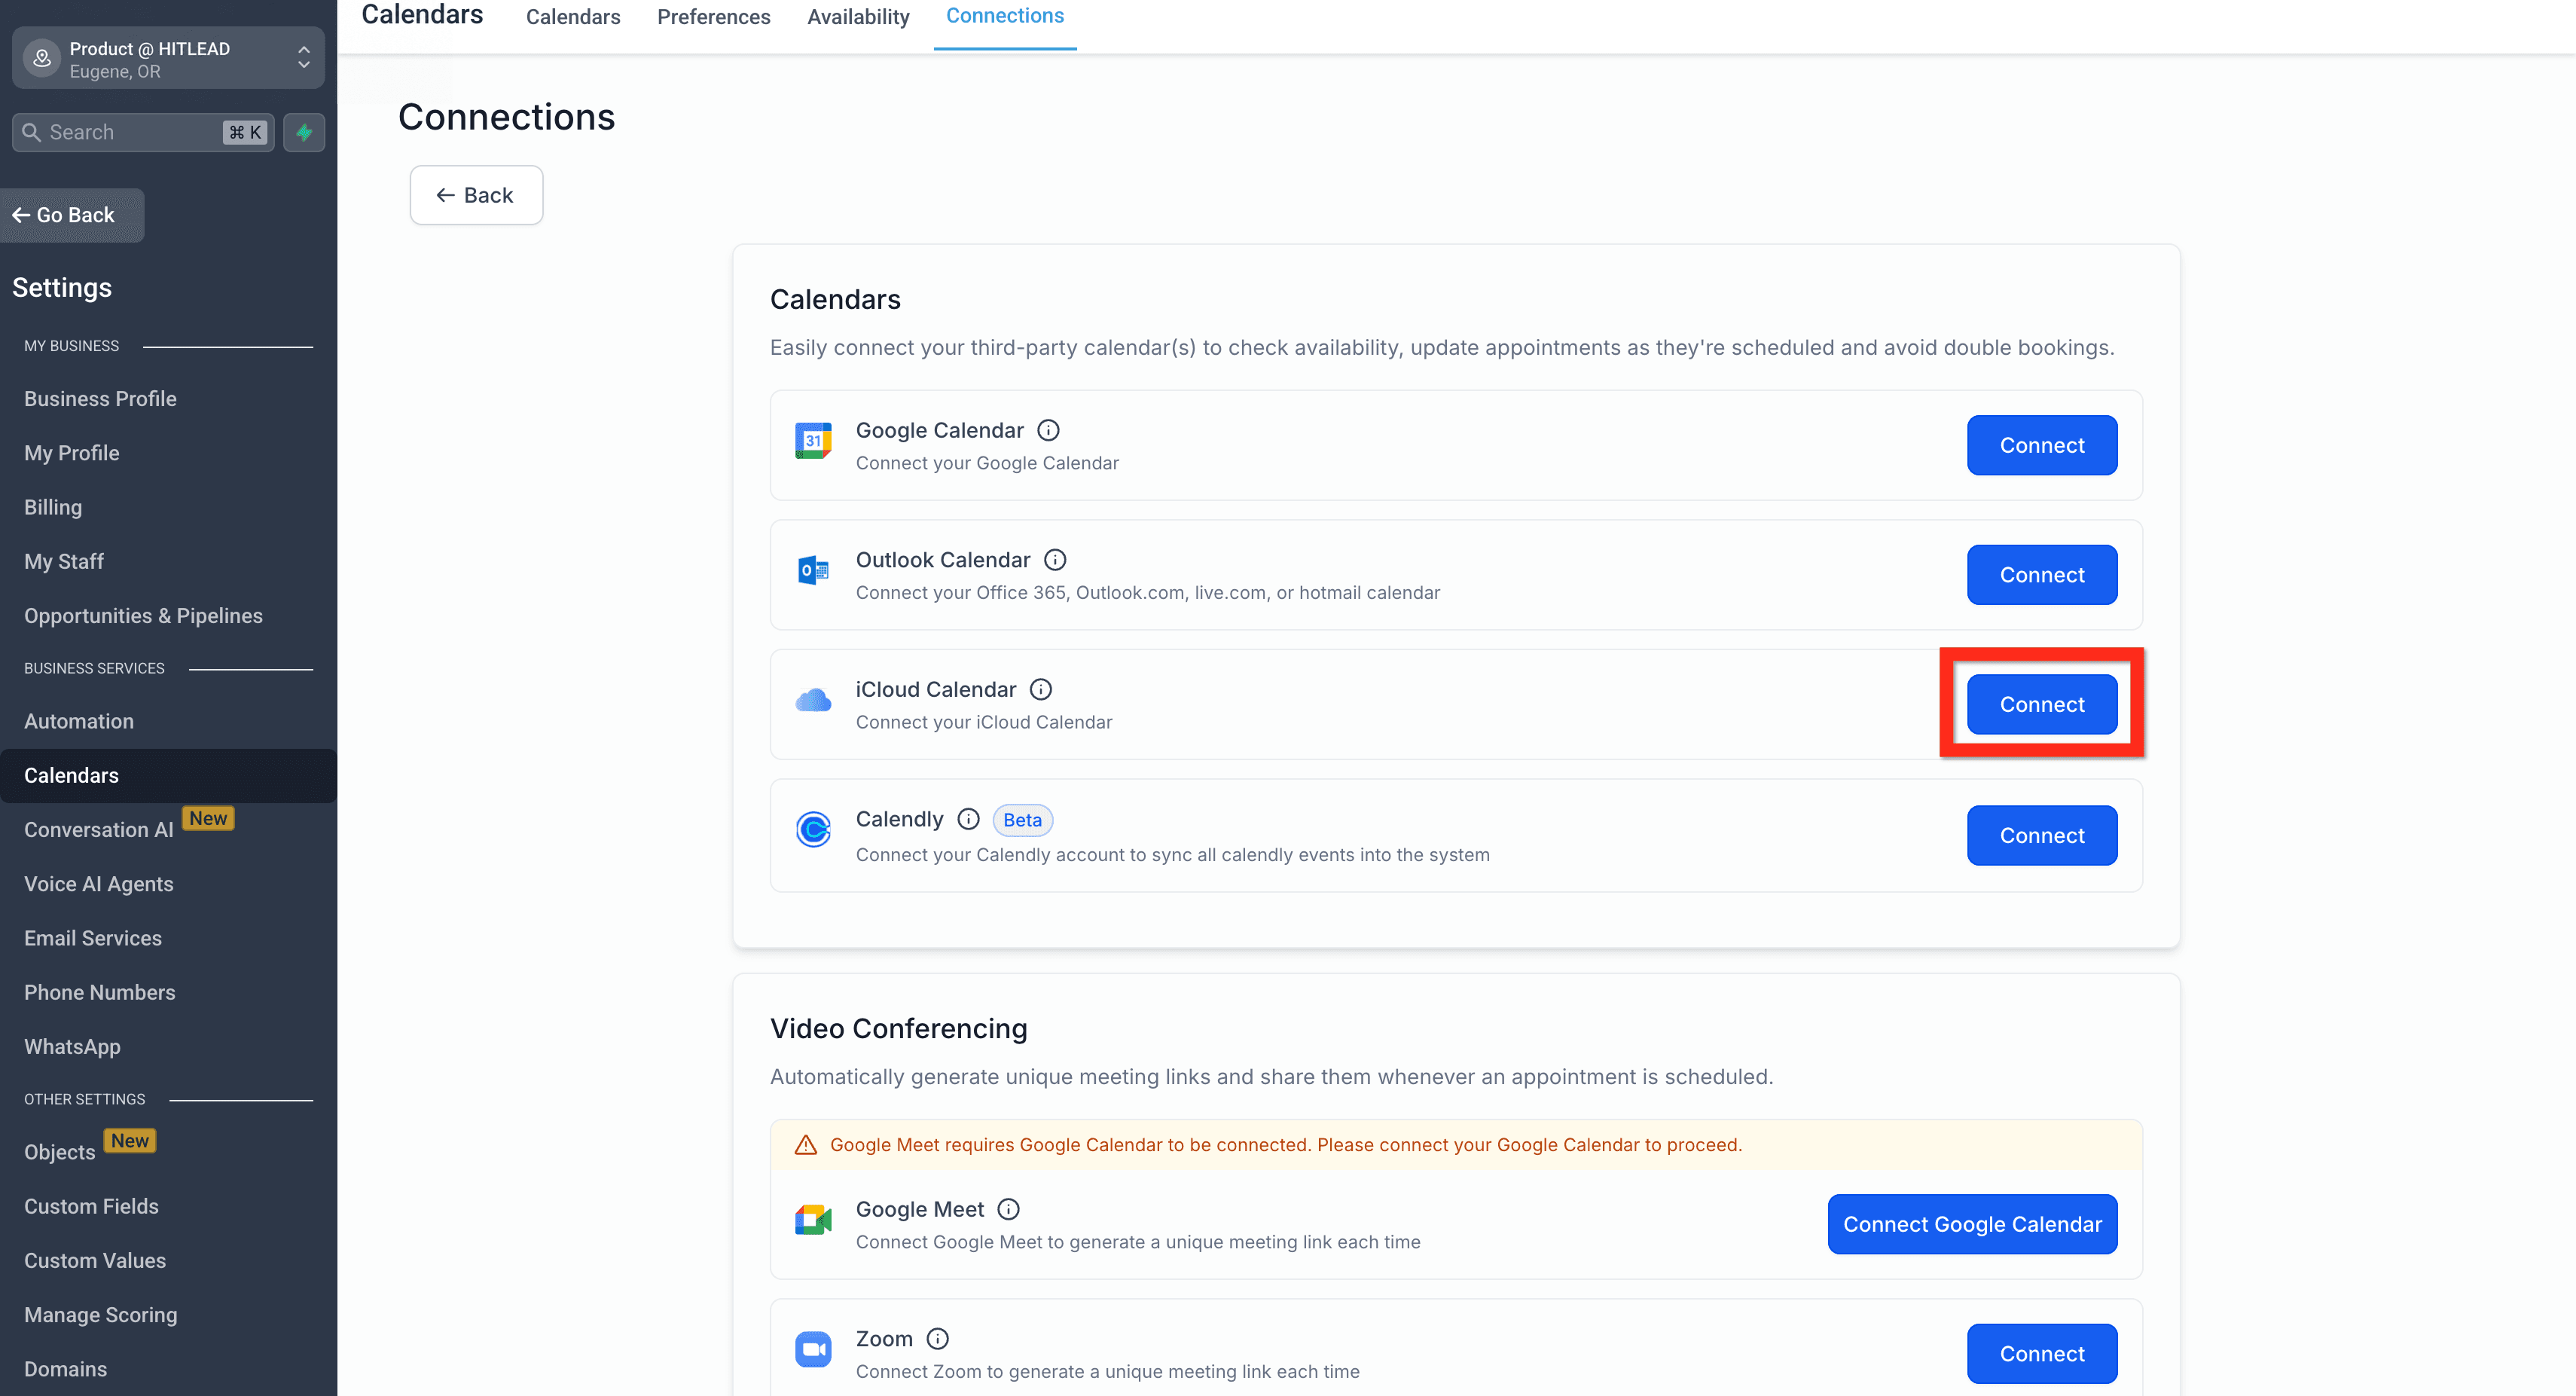Click the Google Calendar logo icon
Image resolution: width=2576 pixels, height=1396 pixels.
coord(813,441)
